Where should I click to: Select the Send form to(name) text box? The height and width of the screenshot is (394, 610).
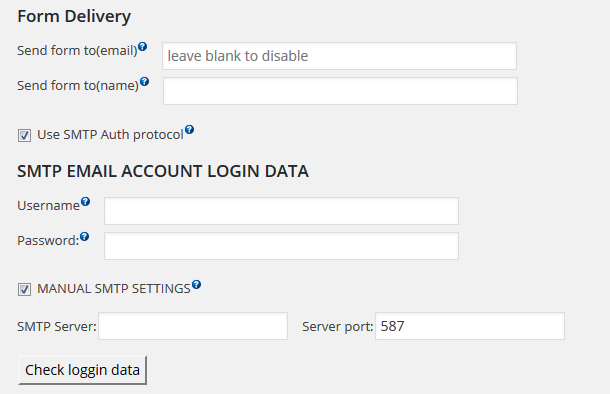click(340, 91)
